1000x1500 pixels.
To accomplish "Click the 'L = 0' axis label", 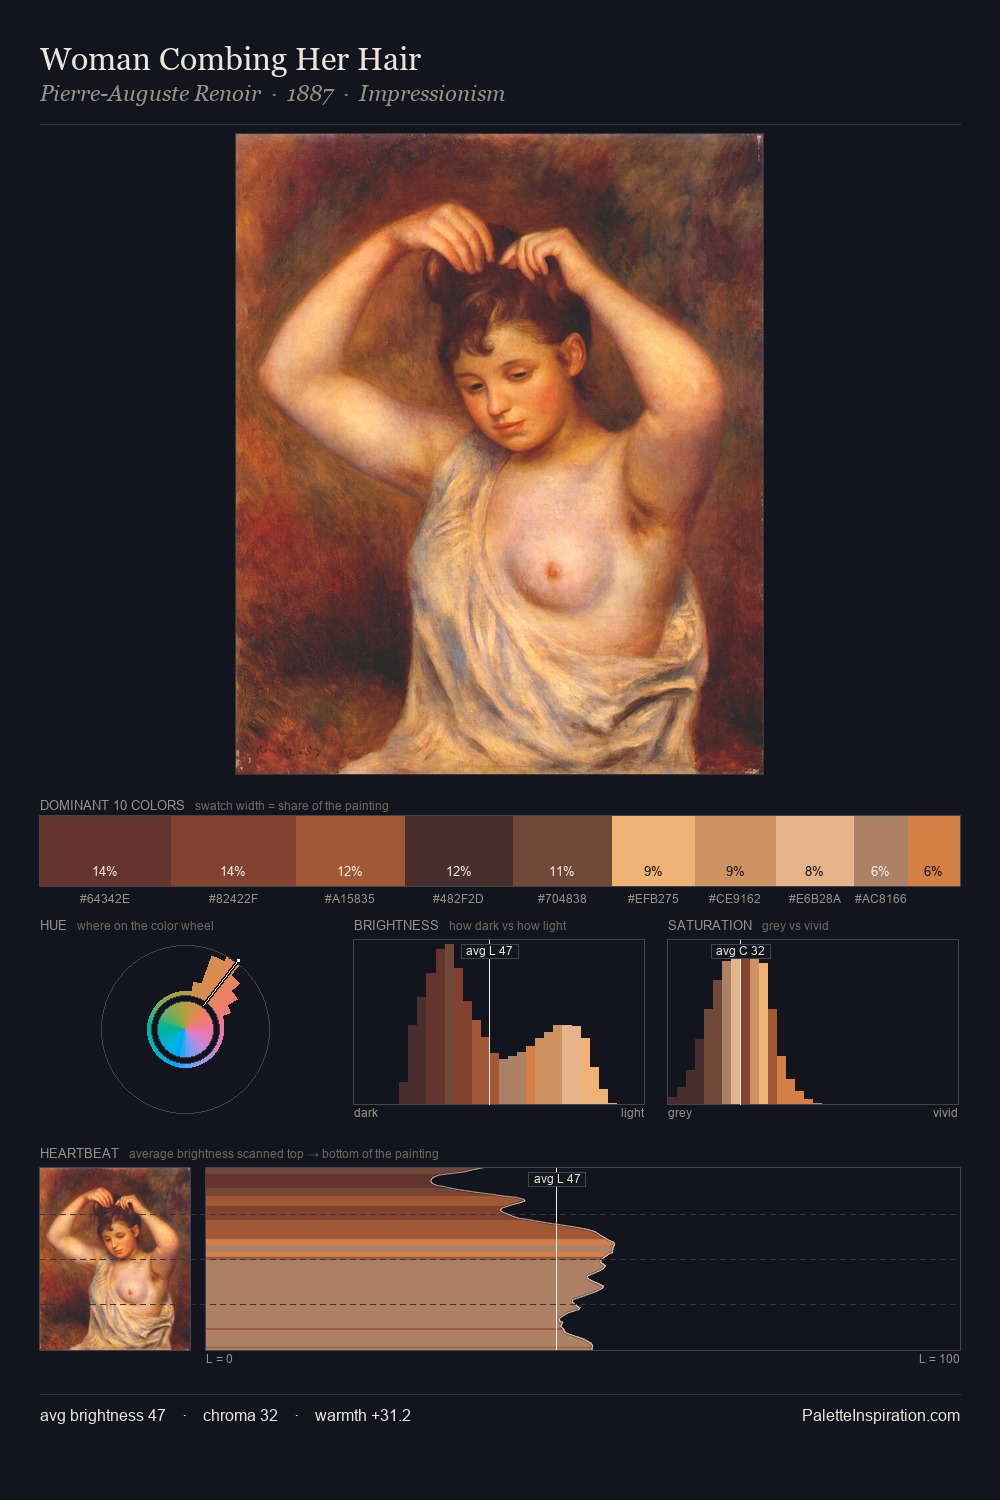I will tap(219, 1359).
